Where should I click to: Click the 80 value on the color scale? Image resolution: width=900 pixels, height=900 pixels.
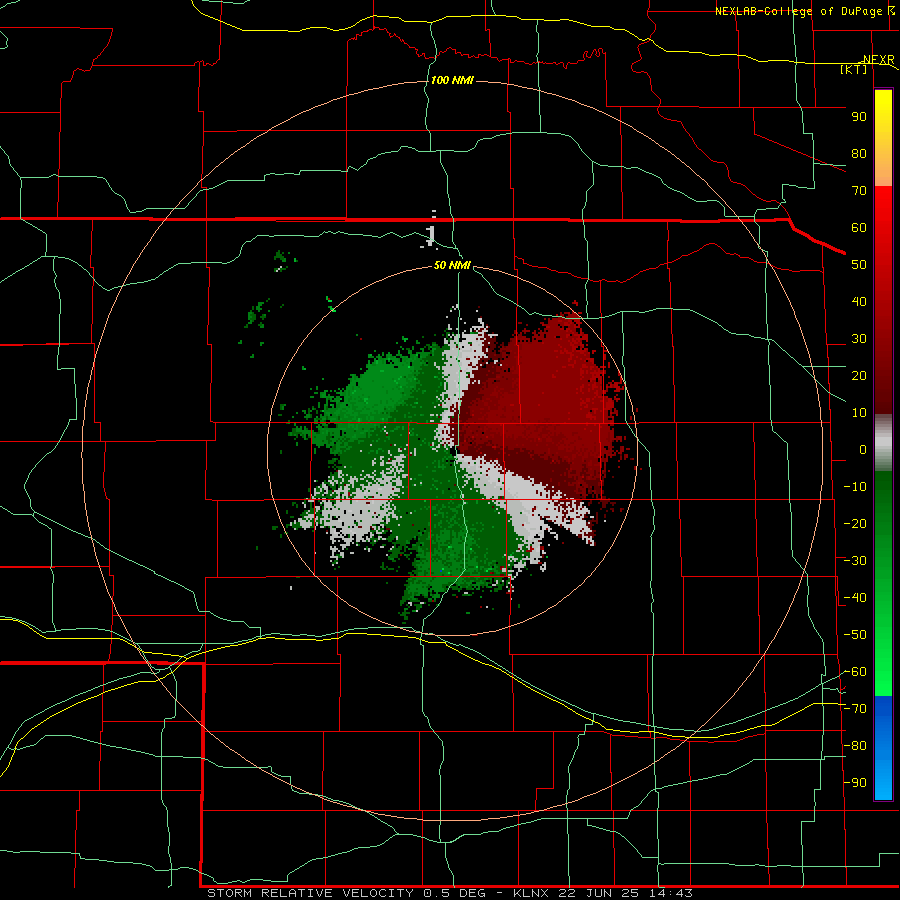tap(859, 153)
